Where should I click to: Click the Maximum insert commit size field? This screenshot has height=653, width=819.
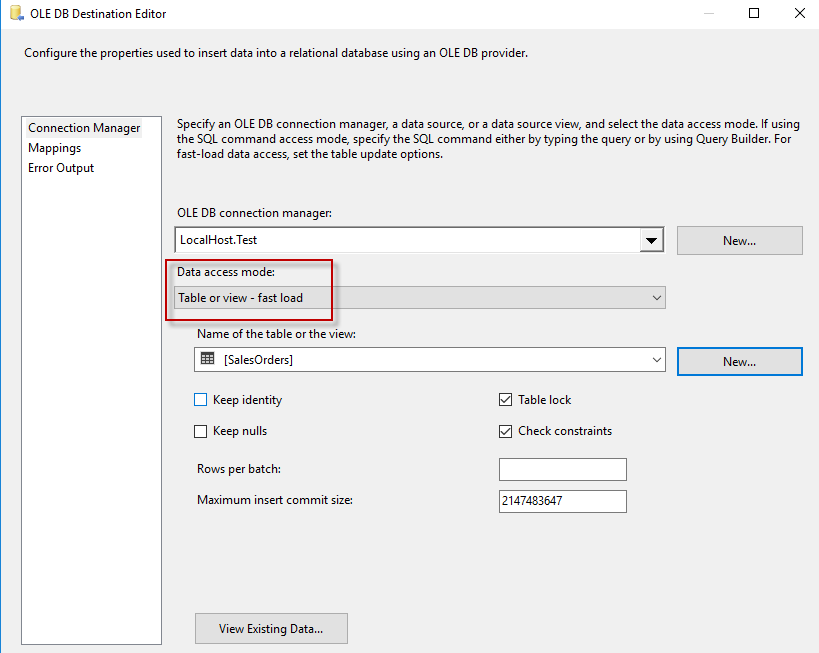(x=562, y=501)
